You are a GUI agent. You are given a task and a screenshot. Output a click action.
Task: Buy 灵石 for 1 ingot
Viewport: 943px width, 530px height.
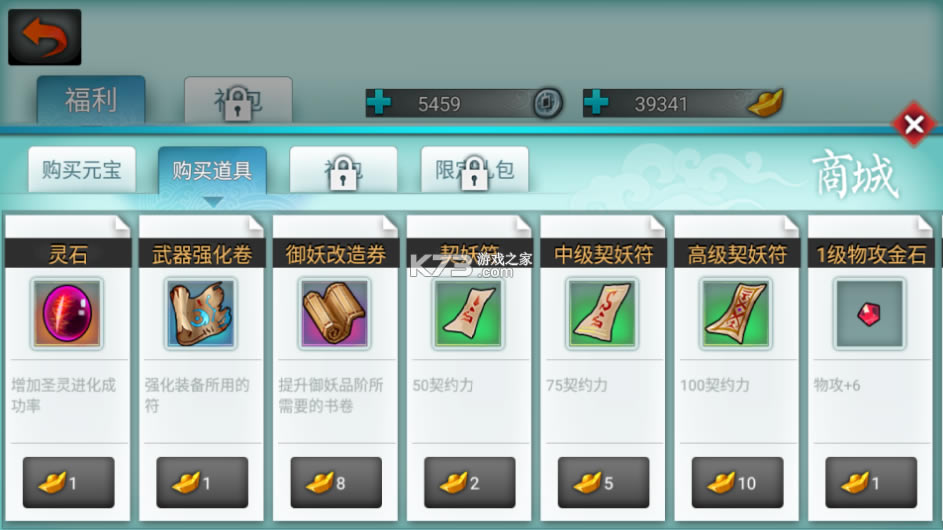coord(69,482)
